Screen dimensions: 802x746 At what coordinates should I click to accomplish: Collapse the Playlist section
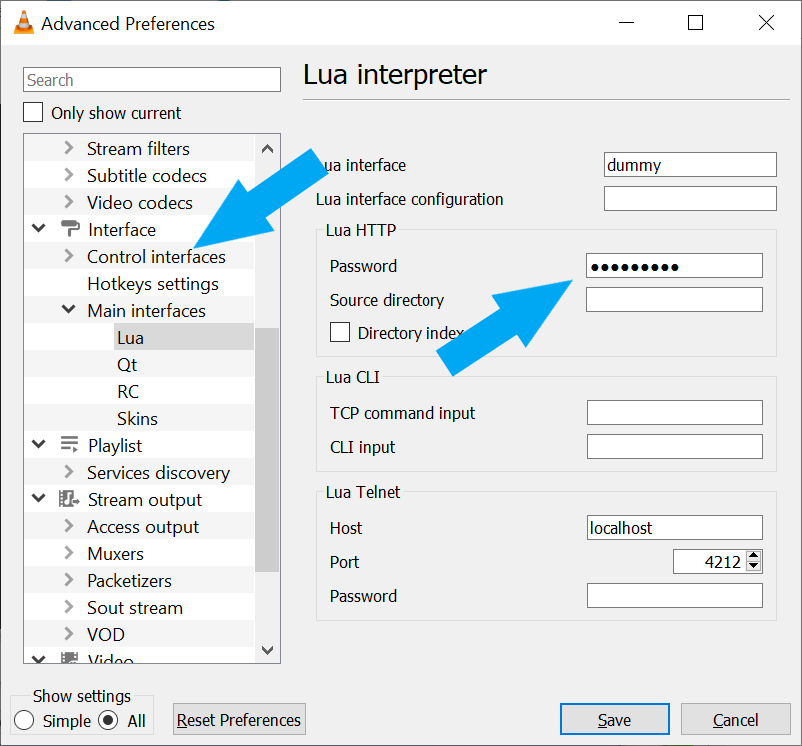[x=39, y=444]
